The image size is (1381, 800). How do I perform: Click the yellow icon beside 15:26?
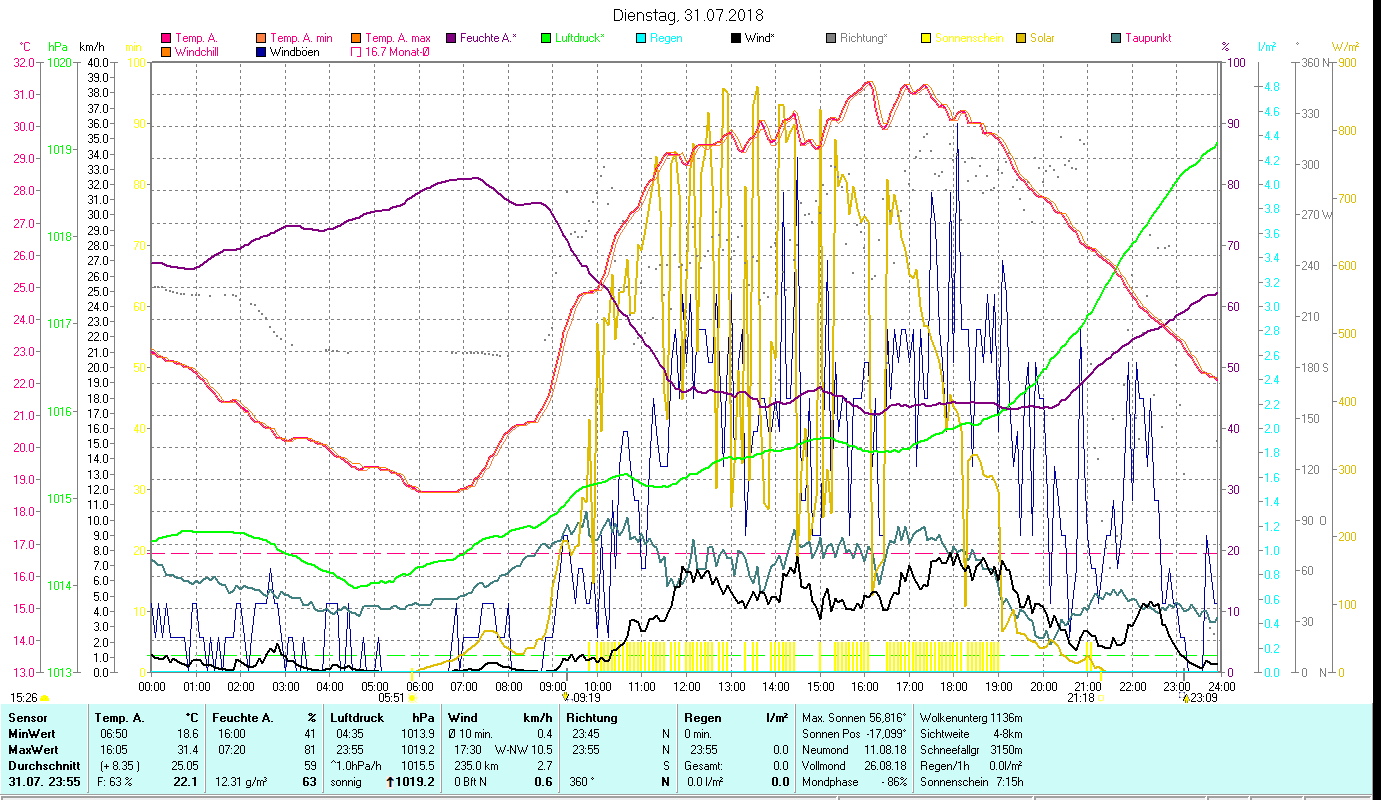coord(45,698)
